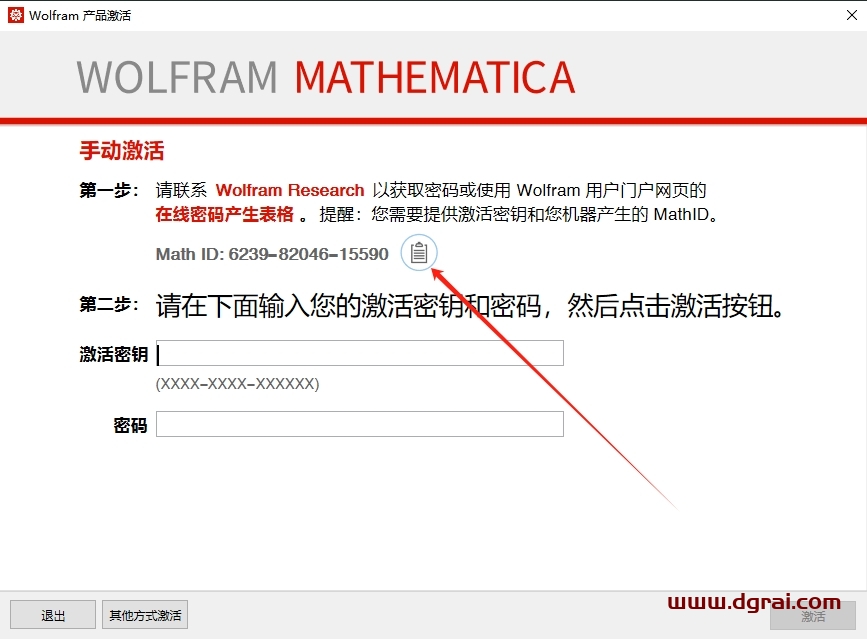Viewport: 867px width, 639px height.
Task: Click the window title Wolfram 产品激活
Action: (80, 15)
